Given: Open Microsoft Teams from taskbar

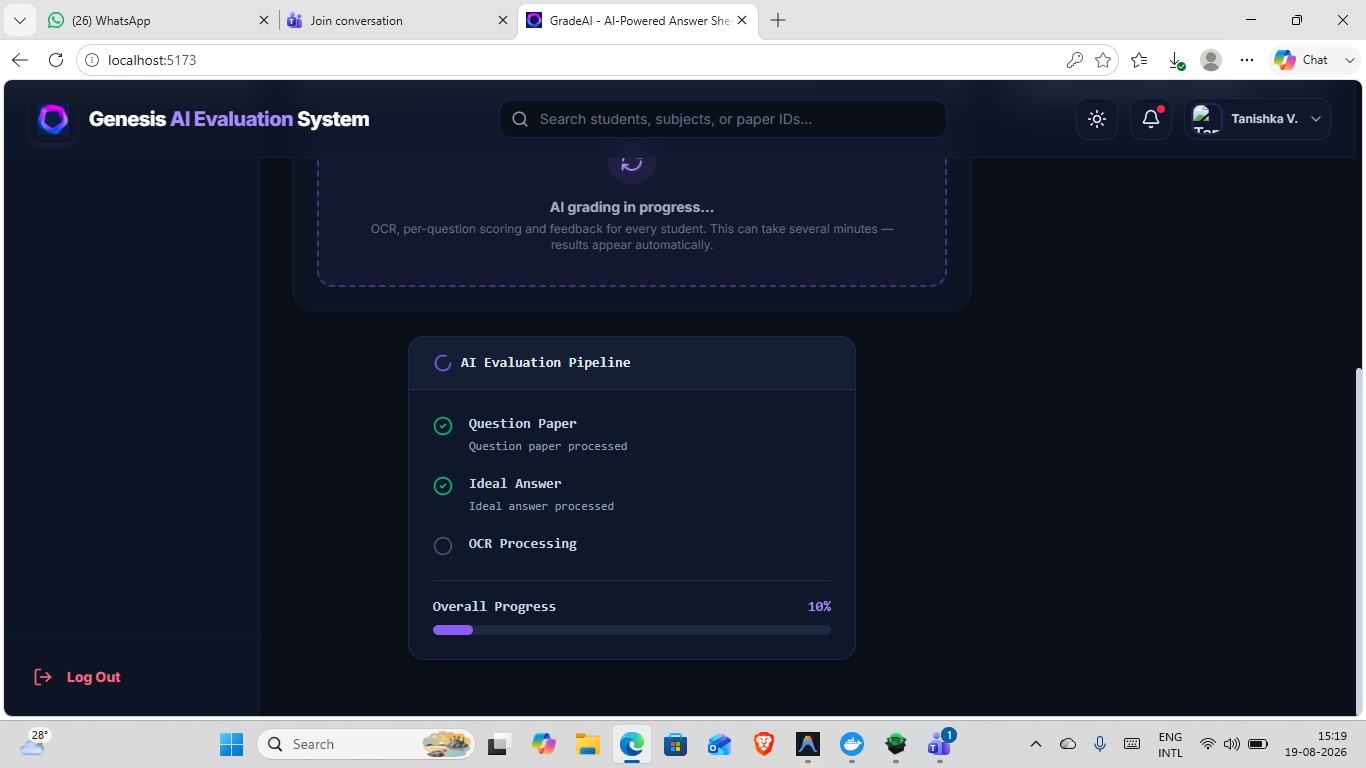Looking at the screenshot, I should (940, 744).
